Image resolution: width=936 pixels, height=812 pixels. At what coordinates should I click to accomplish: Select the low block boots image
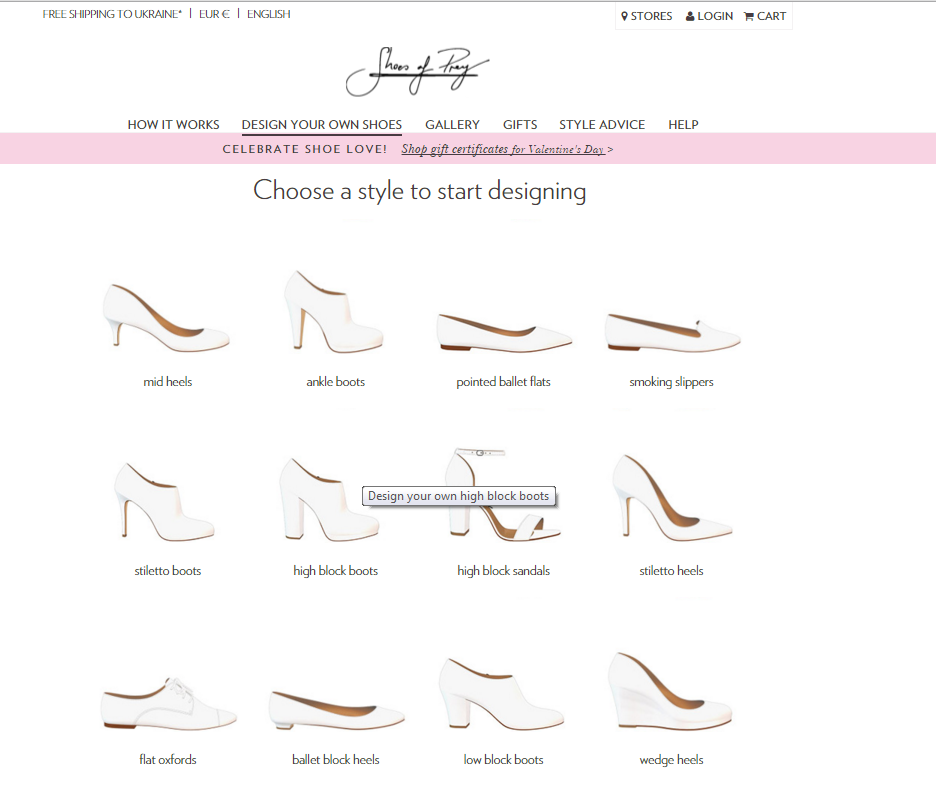(x=501, y=693)
